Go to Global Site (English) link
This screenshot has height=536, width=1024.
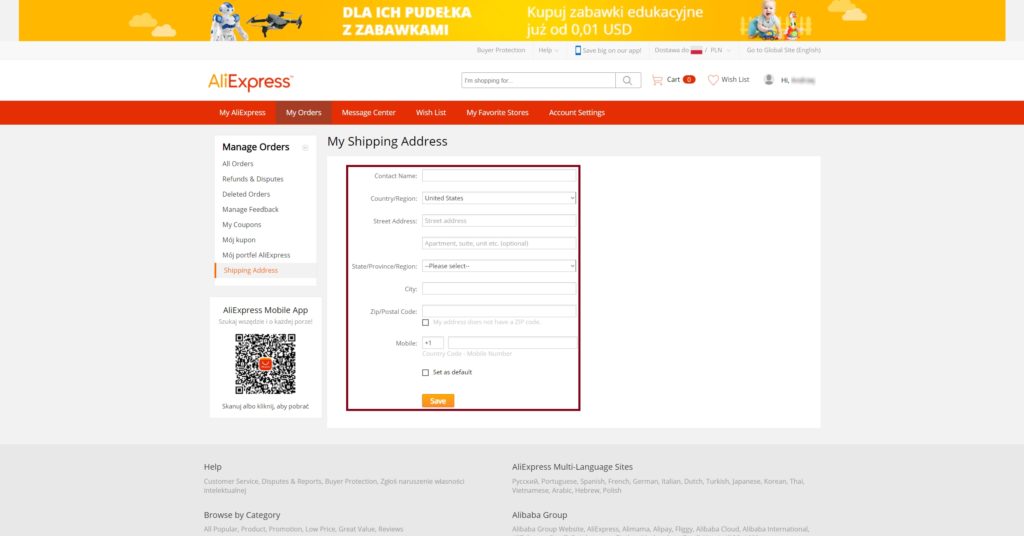(783, 50)
